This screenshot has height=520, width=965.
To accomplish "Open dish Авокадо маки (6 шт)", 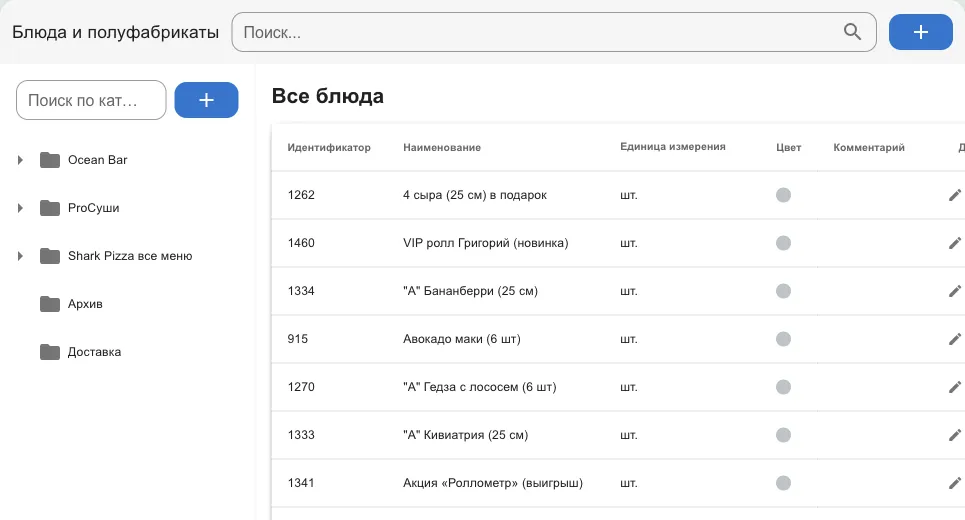I will pyautogui.click(x=462, y=339).
